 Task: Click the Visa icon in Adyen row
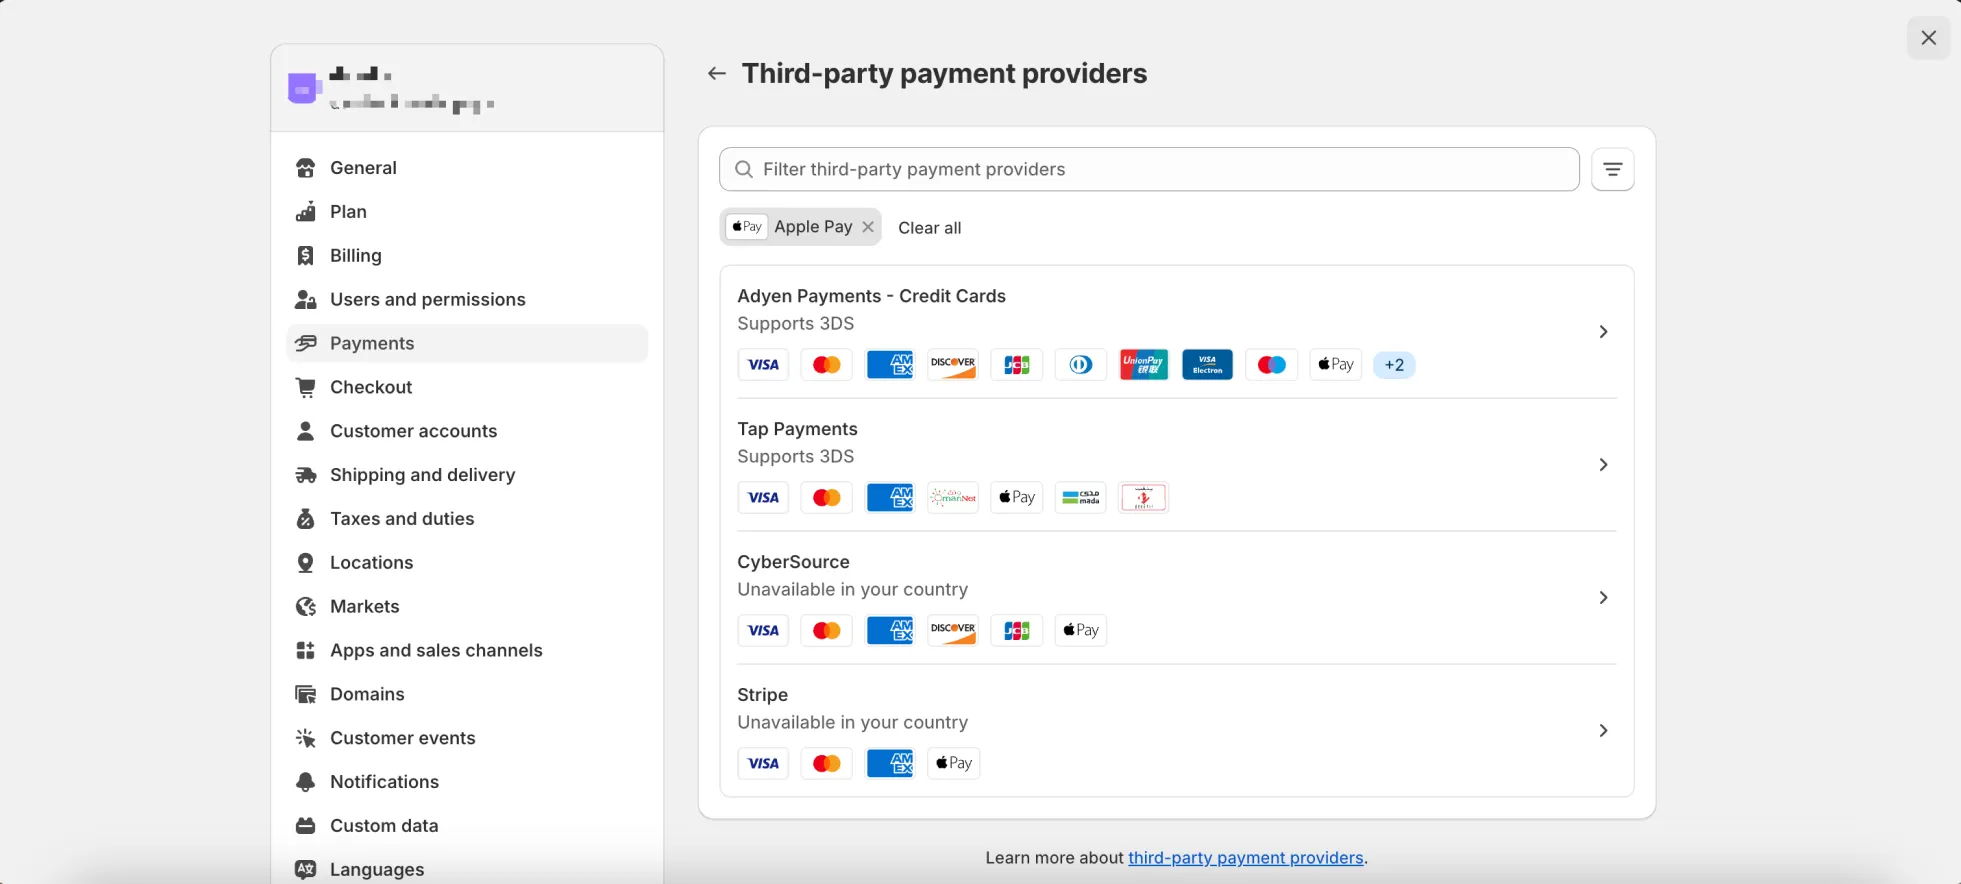[763, 365]
